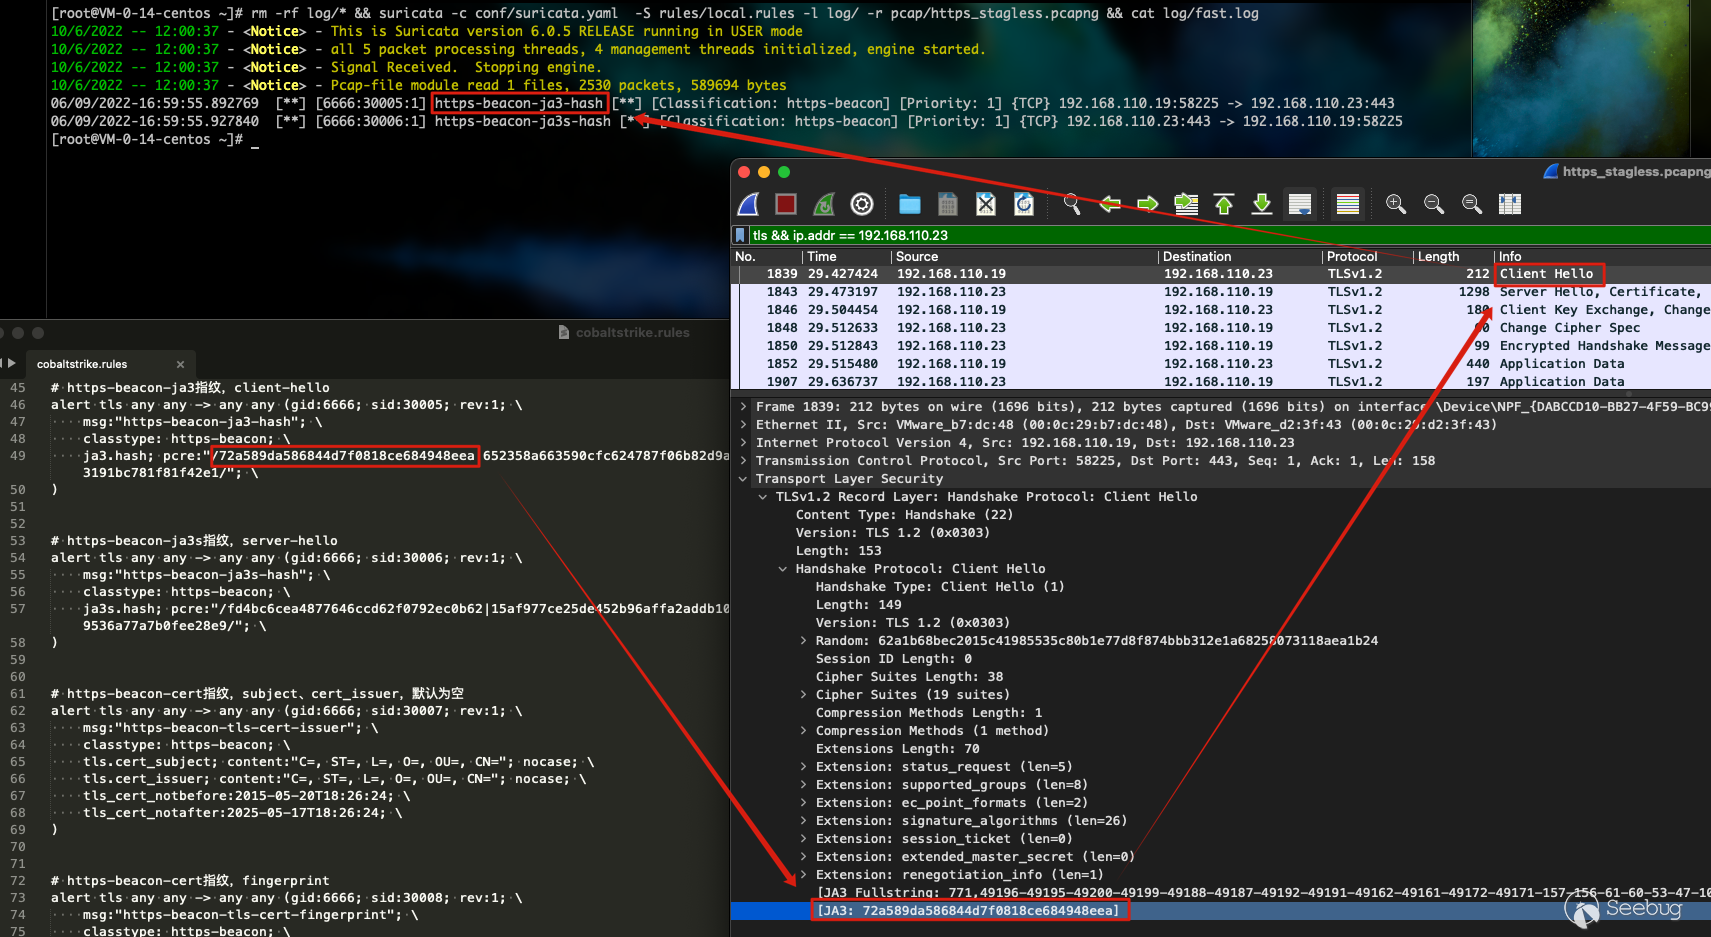The height and width of the screenshot is (937, 1711).
Task: Expand Cipher Suites (19 suites) node
Action: [x=803, y=695]
